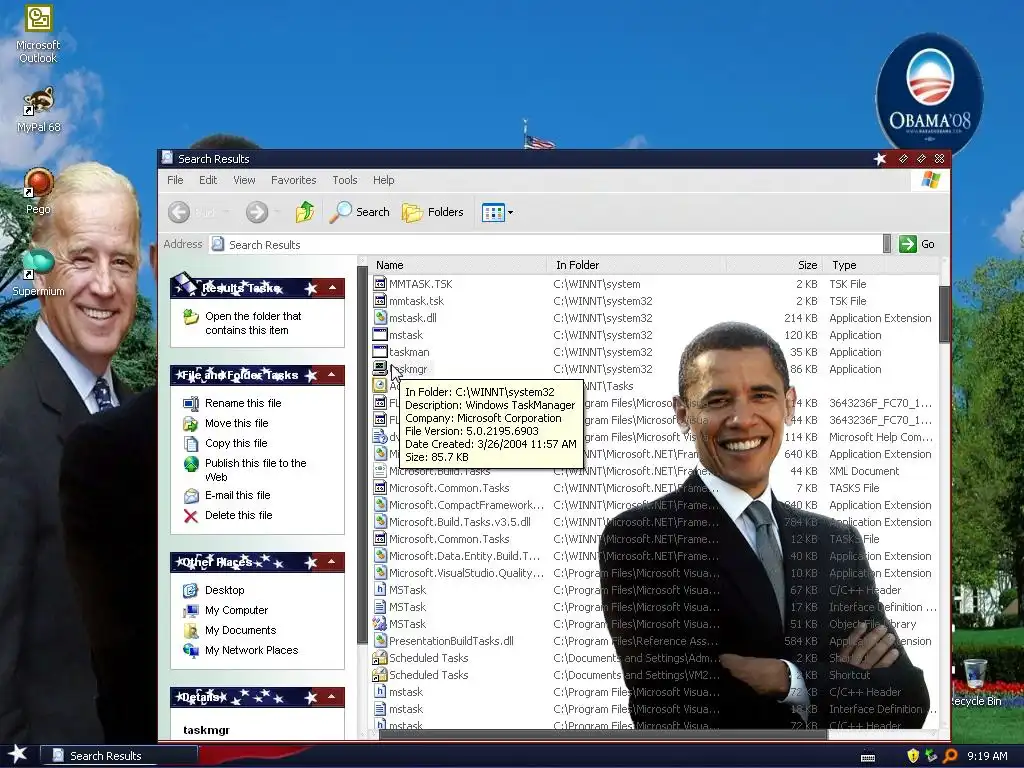Select taskmgr application icon
Screen dimensions: 1024x768
pyautogui.click(x=379, y=369)
